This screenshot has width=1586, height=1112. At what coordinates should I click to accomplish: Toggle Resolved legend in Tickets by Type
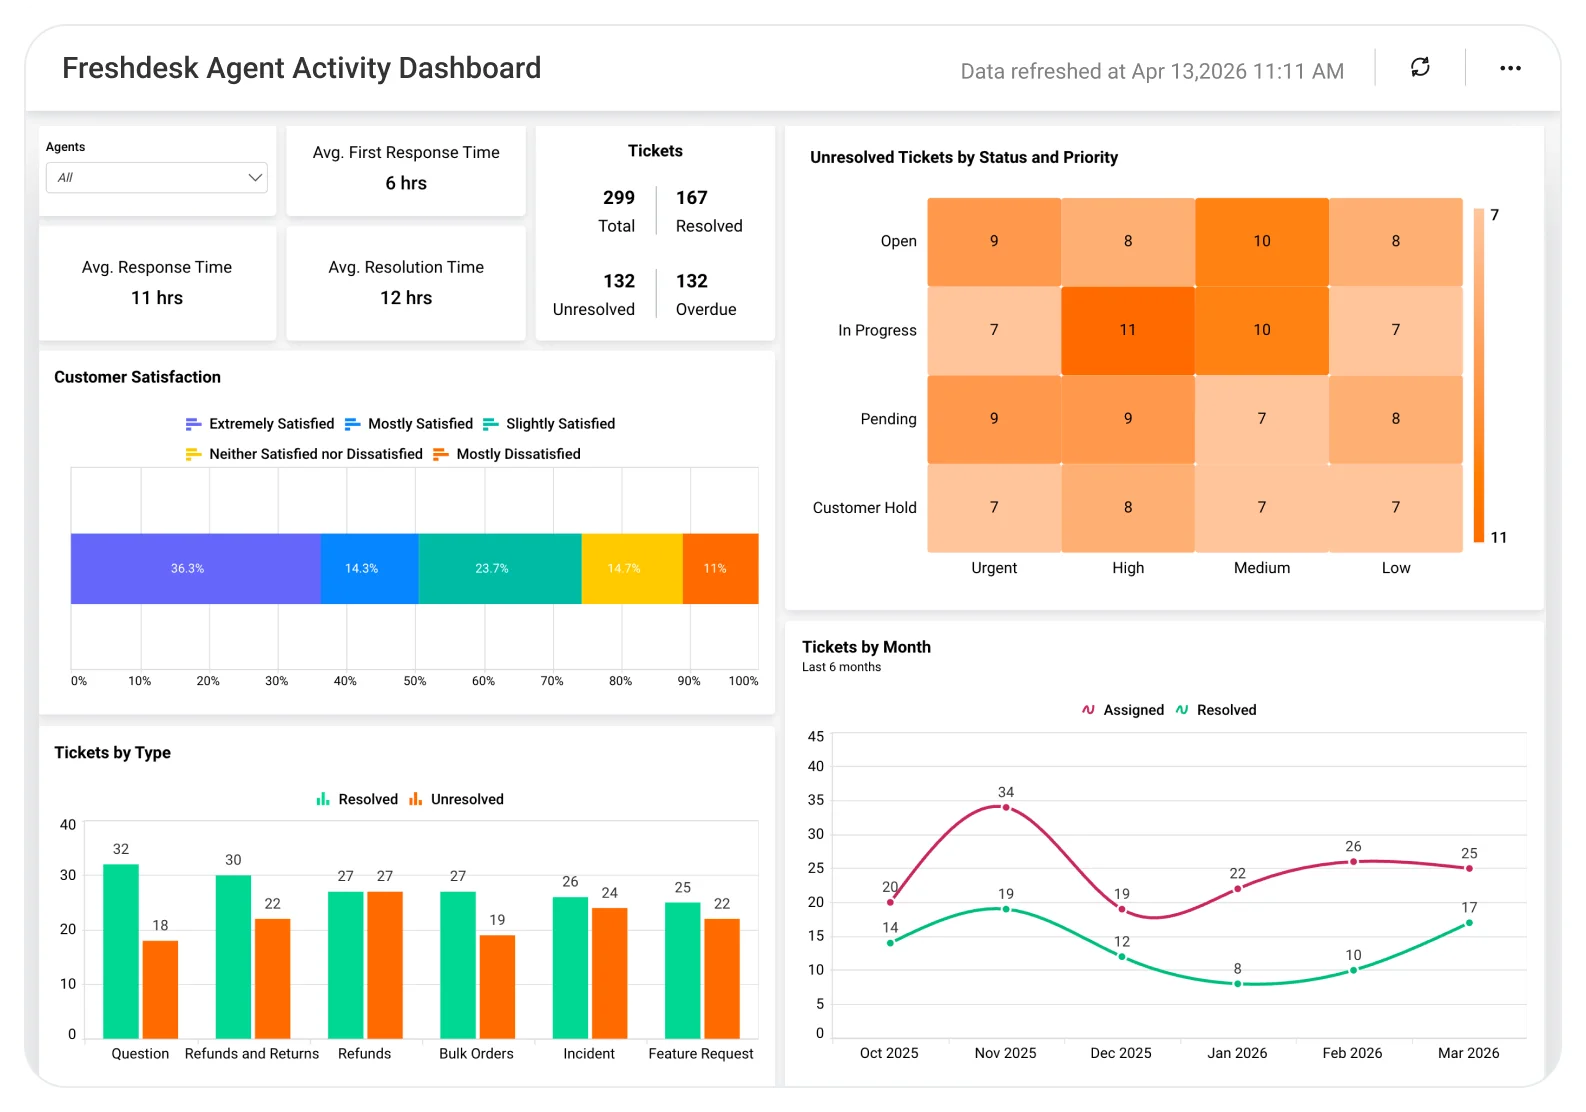(357, 799)
